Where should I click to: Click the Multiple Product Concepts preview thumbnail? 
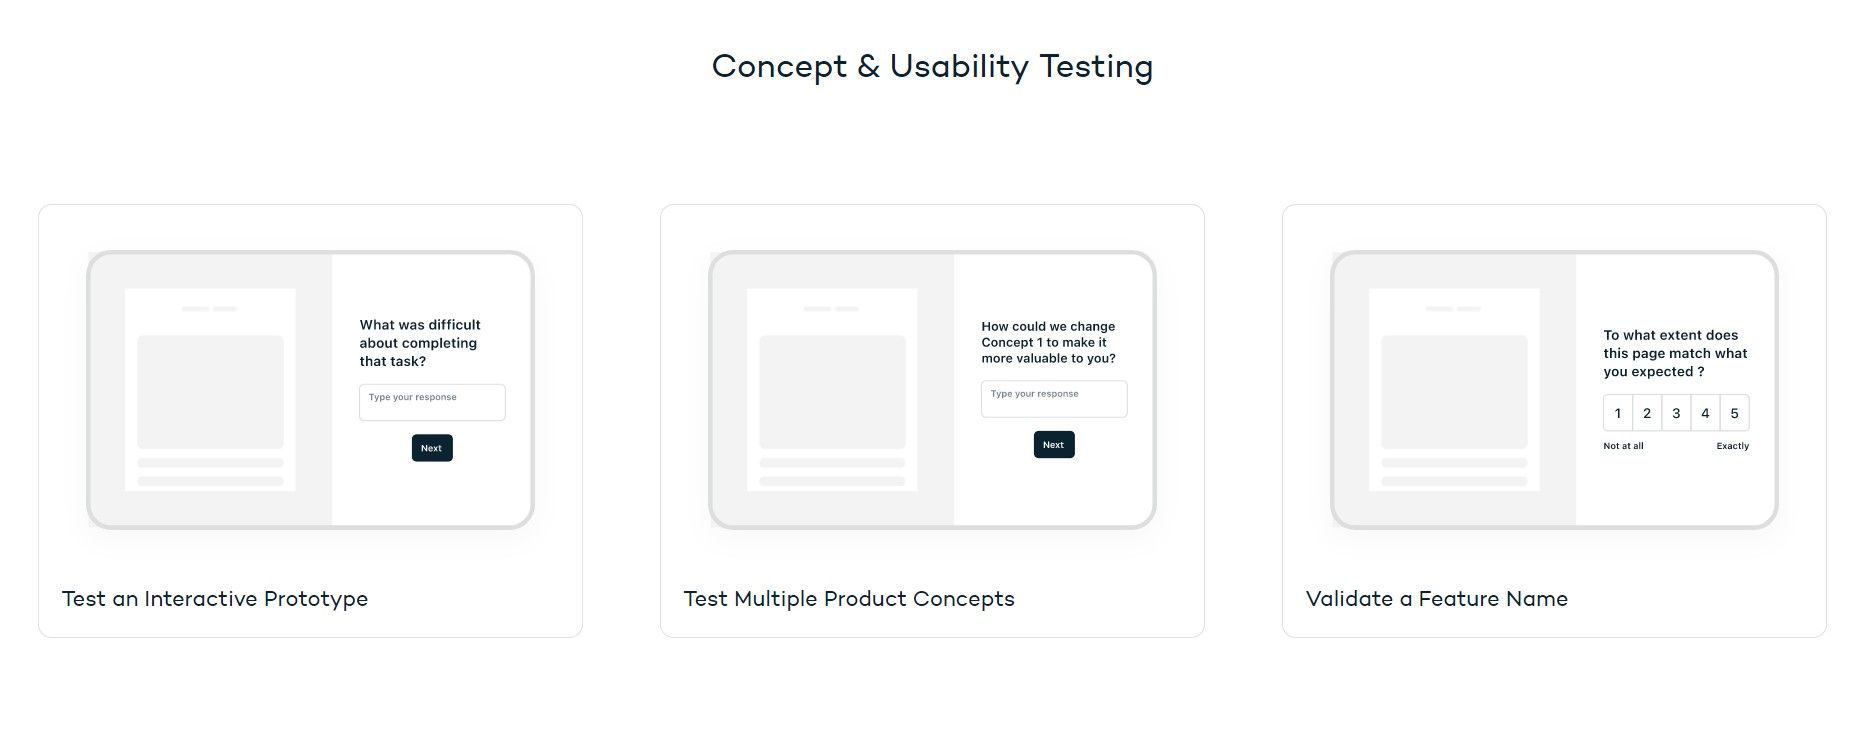(x=932, y=389)
